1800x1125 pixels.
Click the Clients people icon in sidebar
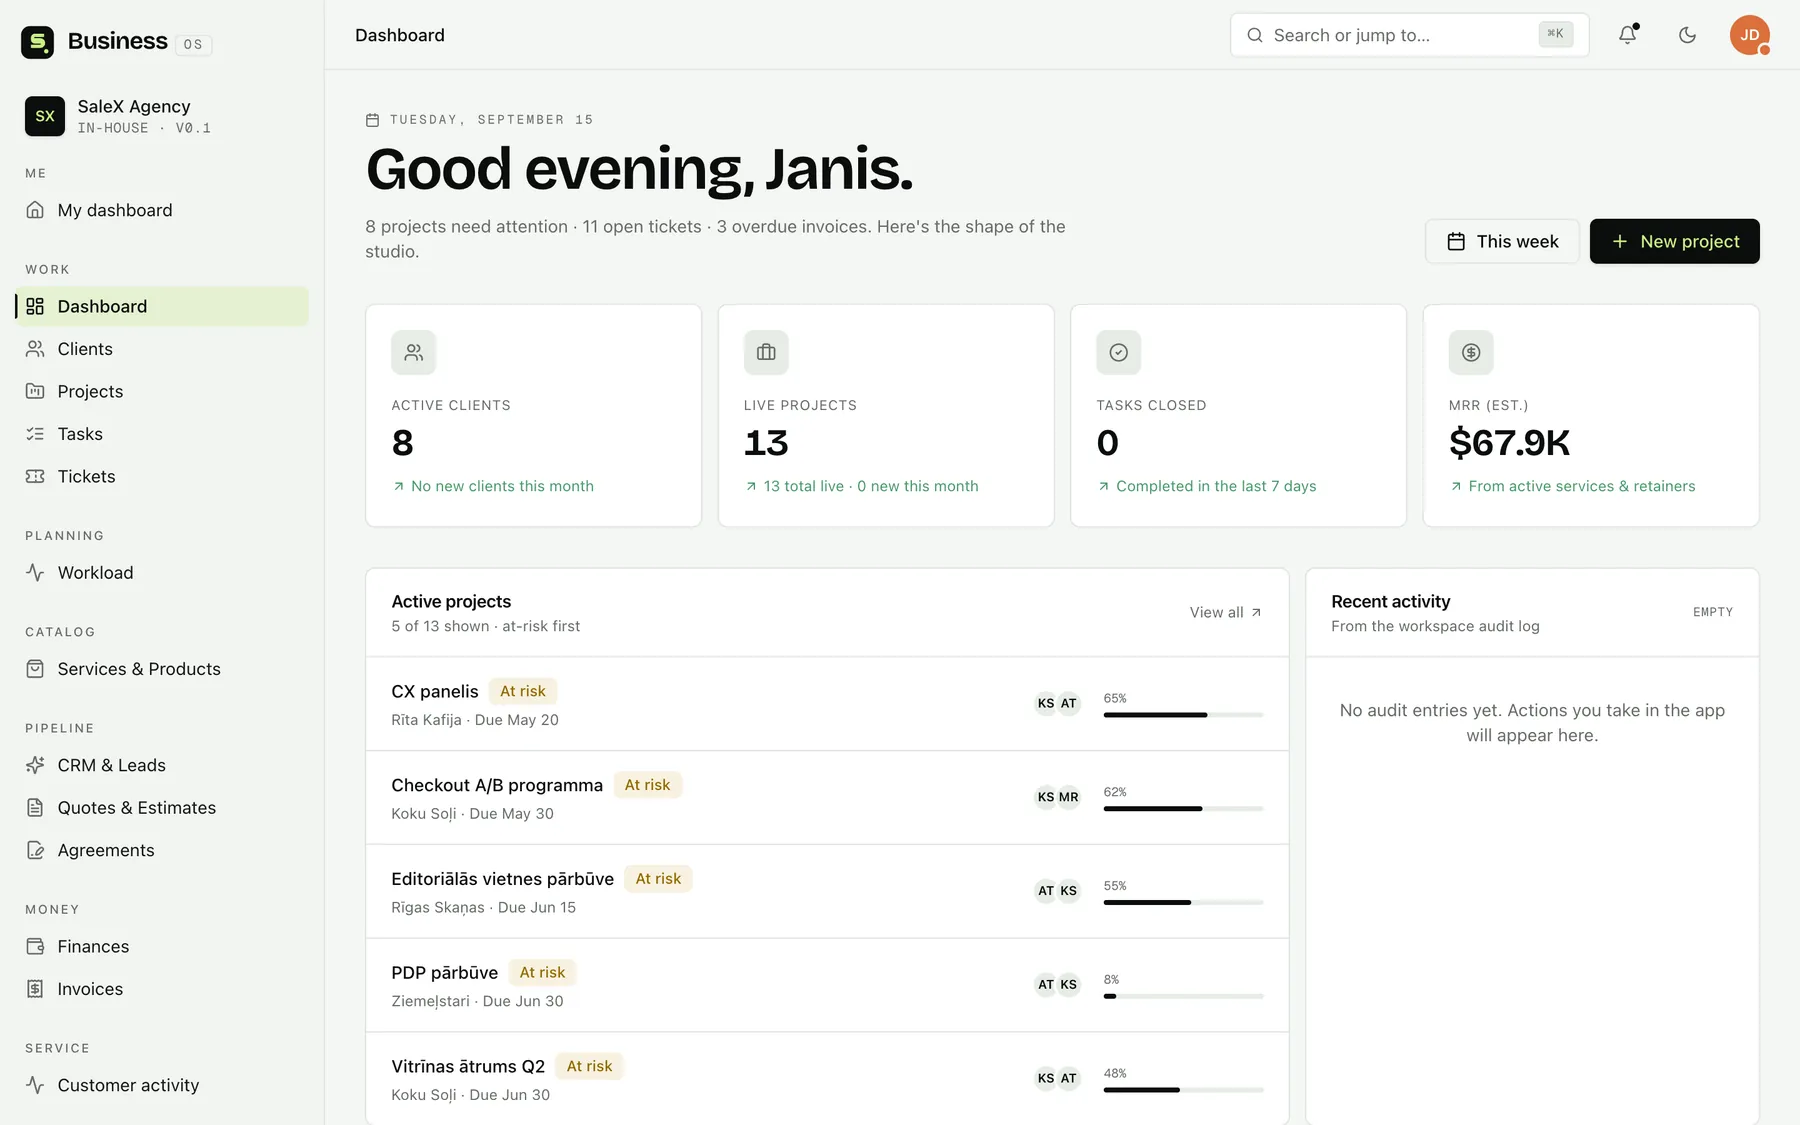pos(35,349)
